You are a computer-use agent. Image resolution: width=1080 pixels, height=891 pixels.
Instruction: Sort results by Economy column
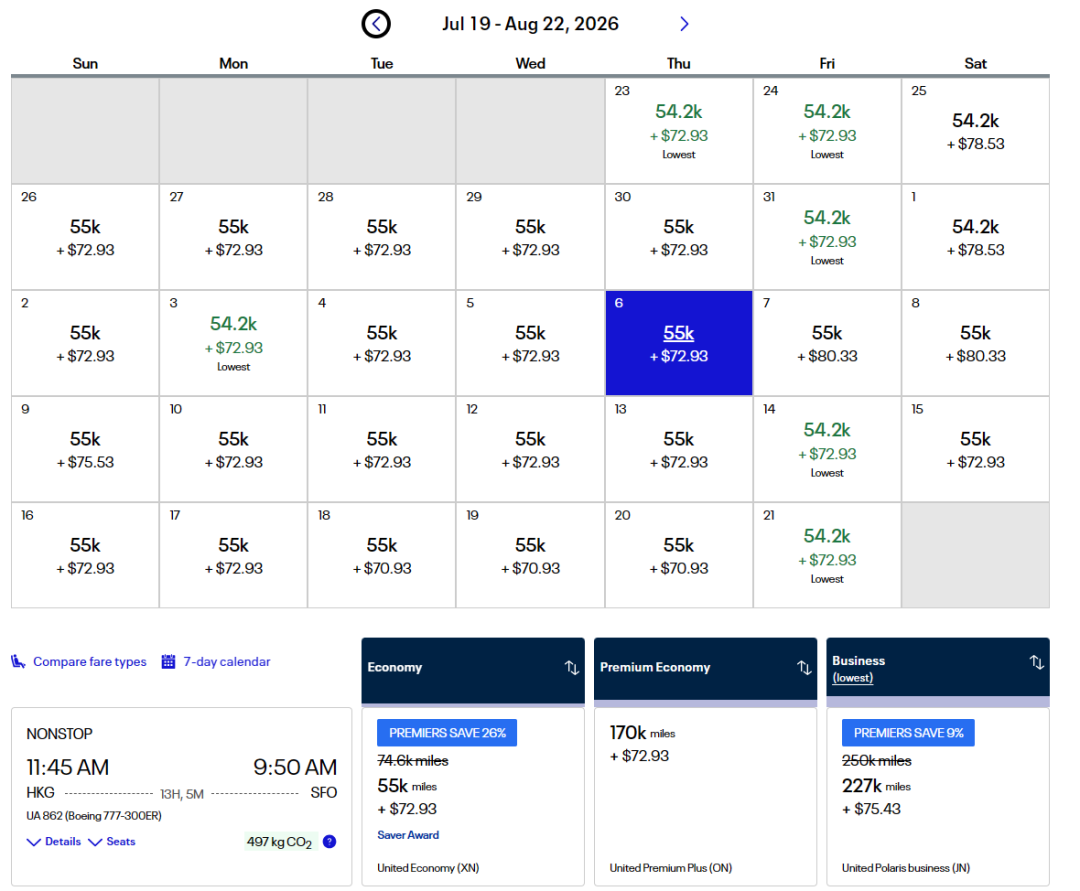(571, 668)
